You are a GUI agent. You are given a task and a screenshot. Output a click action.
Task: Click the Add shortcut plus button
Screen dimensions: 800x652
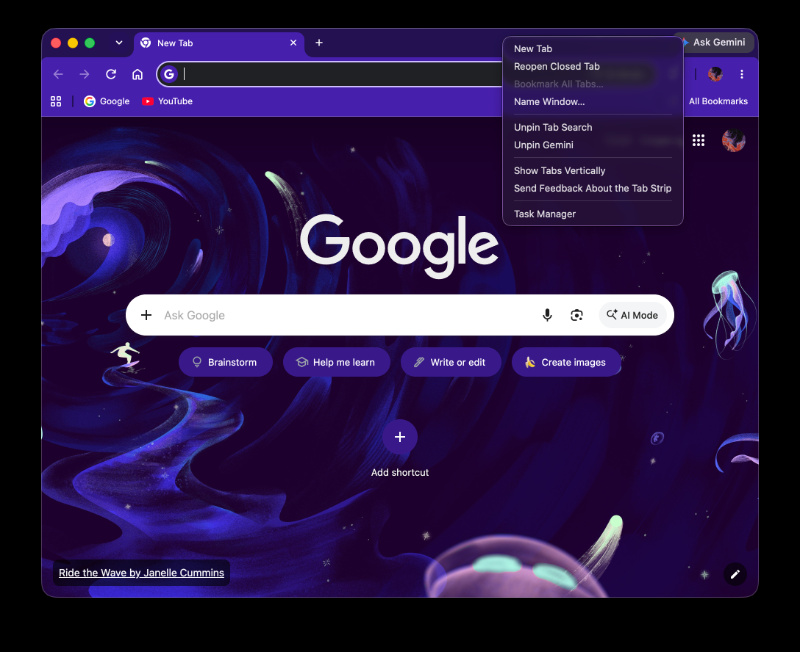(x=400, y=437)
